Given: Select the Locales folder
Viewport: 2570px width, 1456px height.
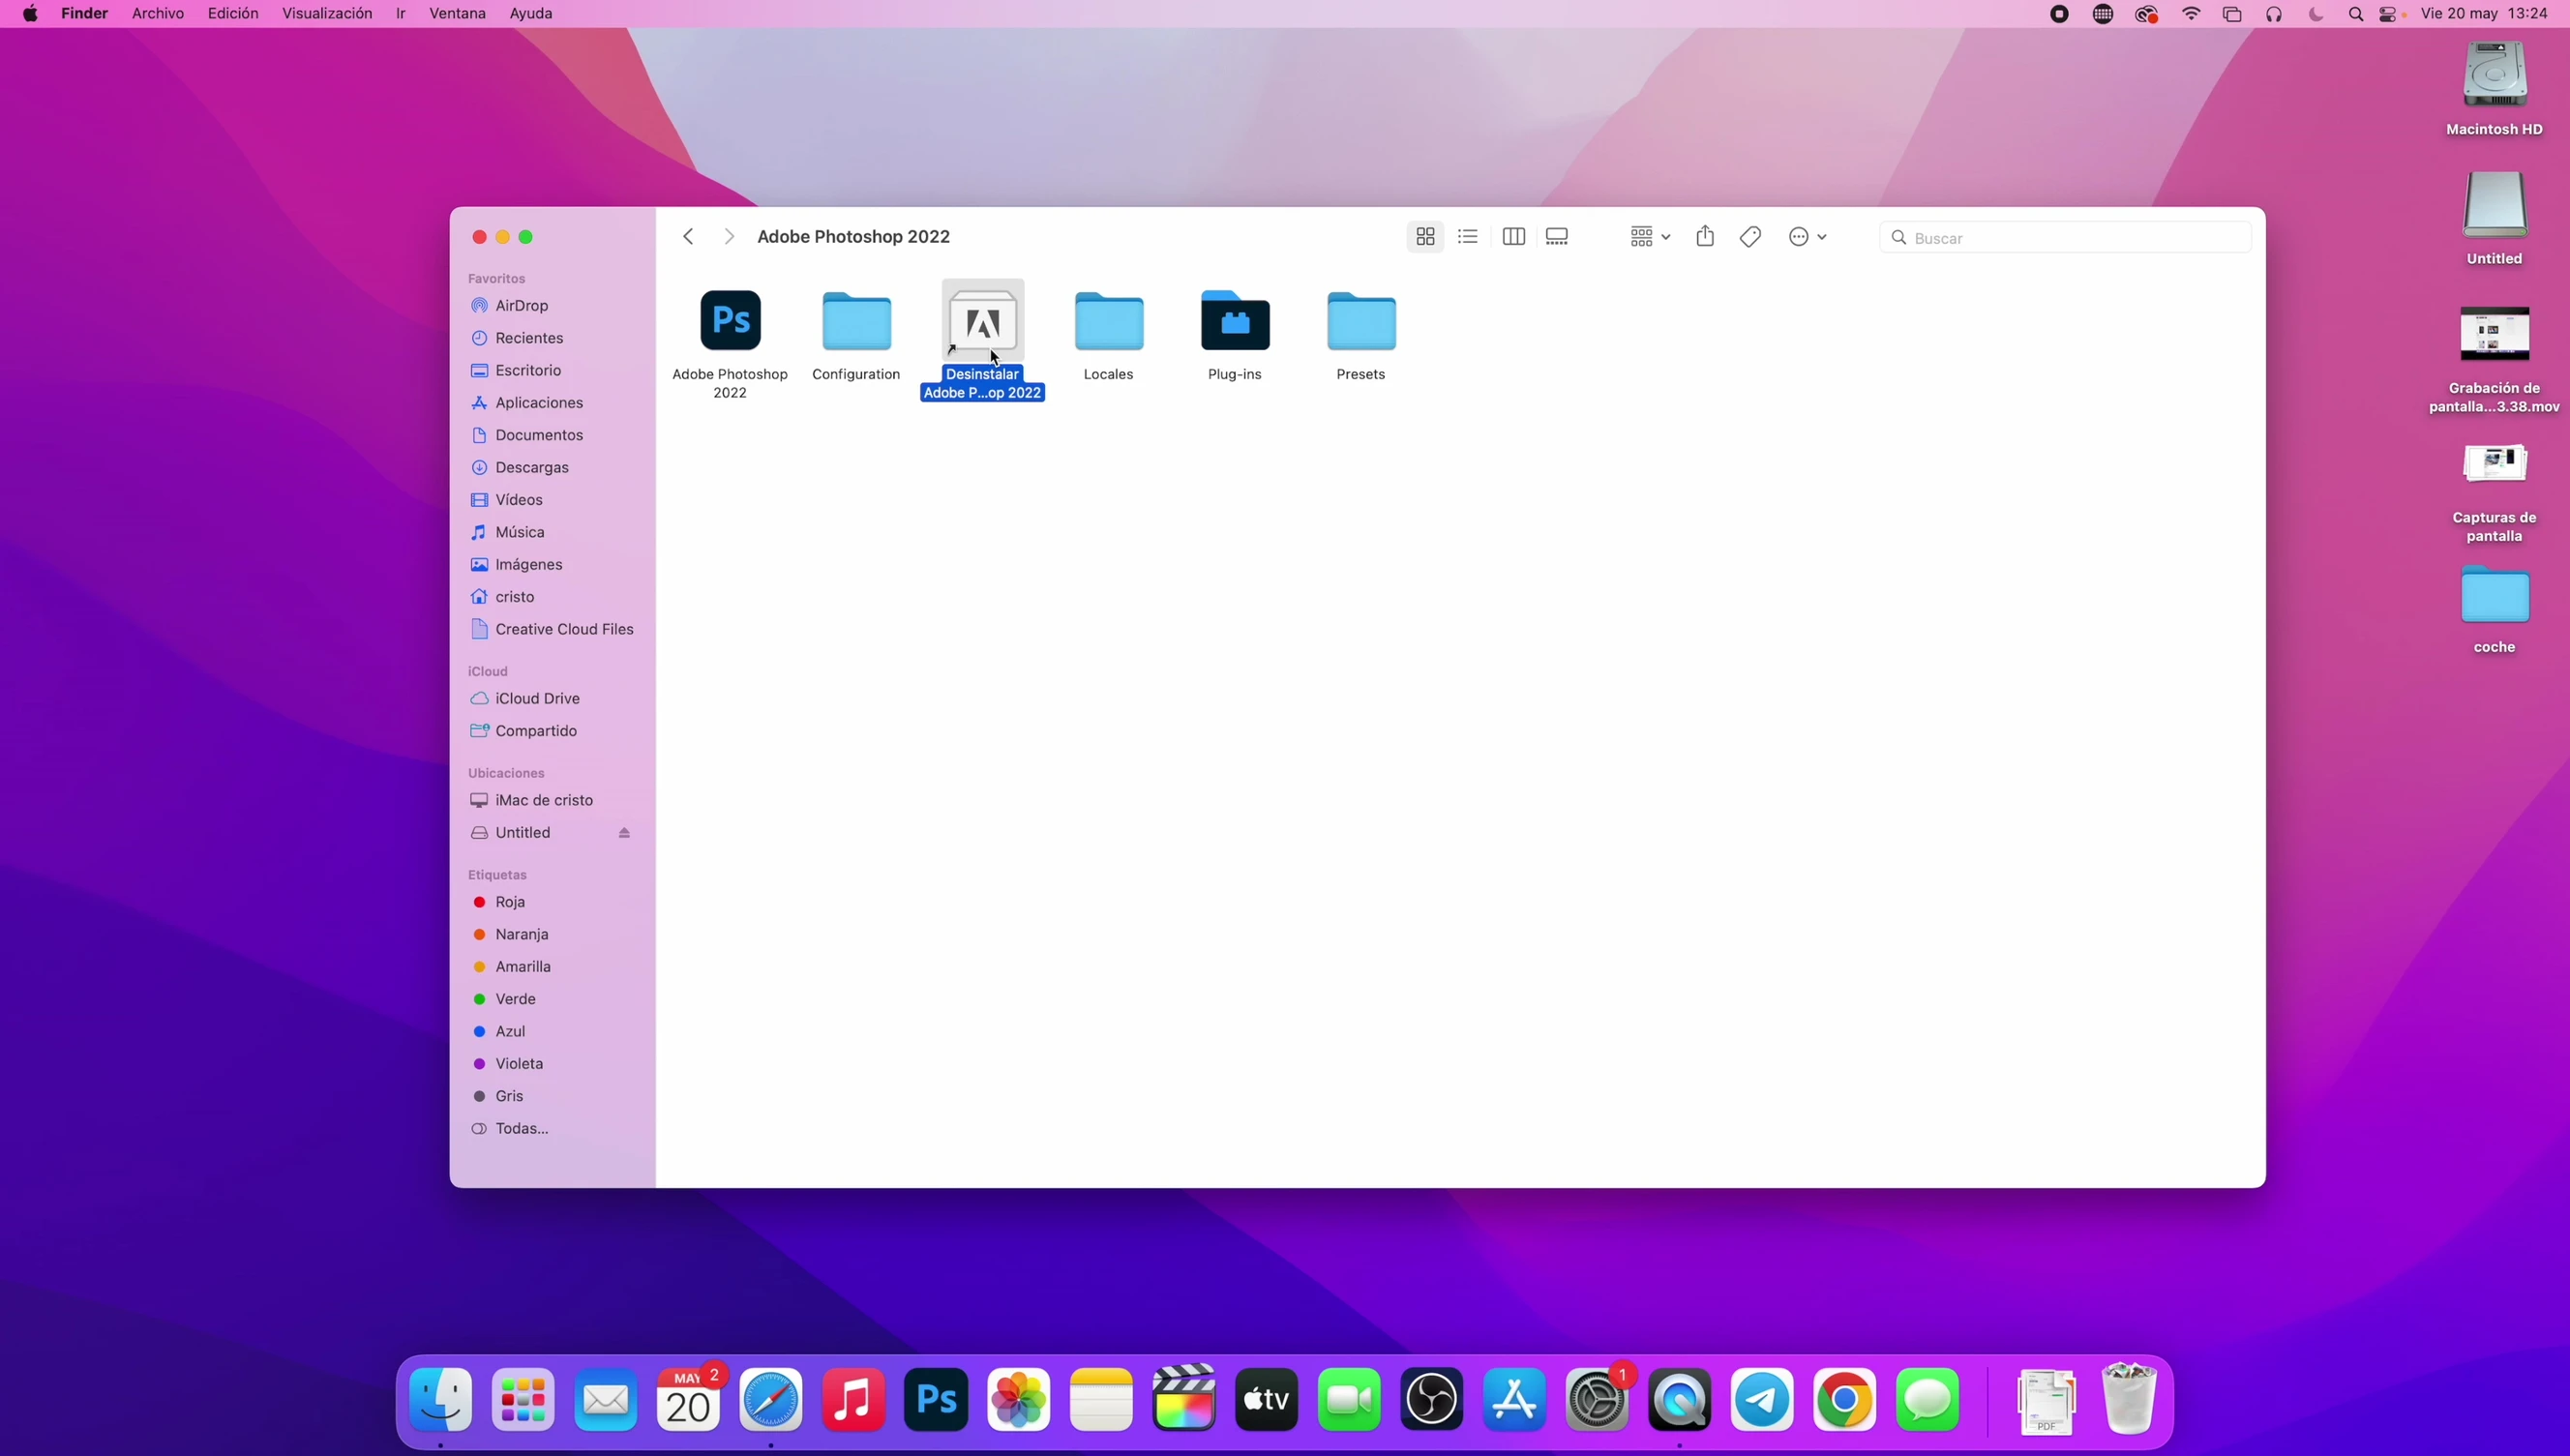Looking at the screenshot, I should tap(1108, 321).
